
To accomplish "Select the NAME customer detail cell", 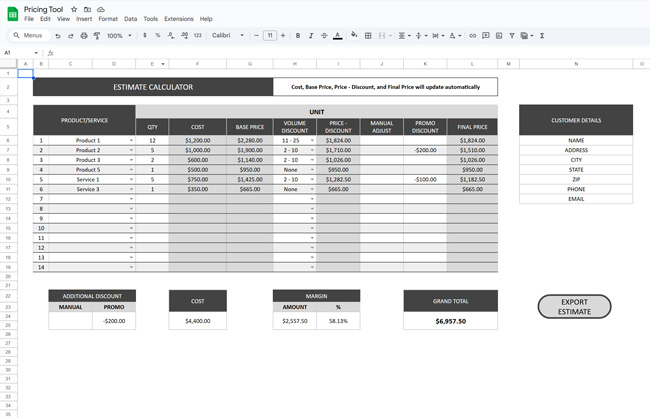I will (576, 141).
